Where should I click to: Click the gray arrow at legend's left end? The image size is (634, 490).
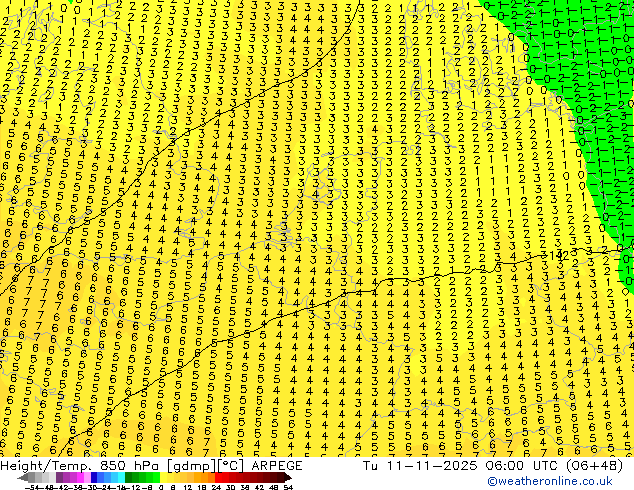(x=23, y=478)
